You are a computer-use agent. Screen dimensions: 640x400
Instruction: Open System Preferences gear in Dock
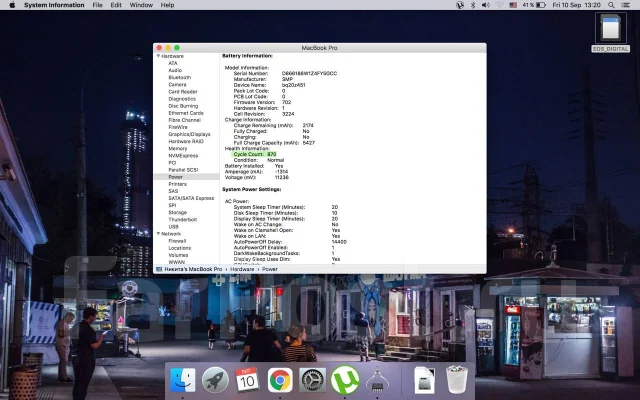click(x=312, y=380)
